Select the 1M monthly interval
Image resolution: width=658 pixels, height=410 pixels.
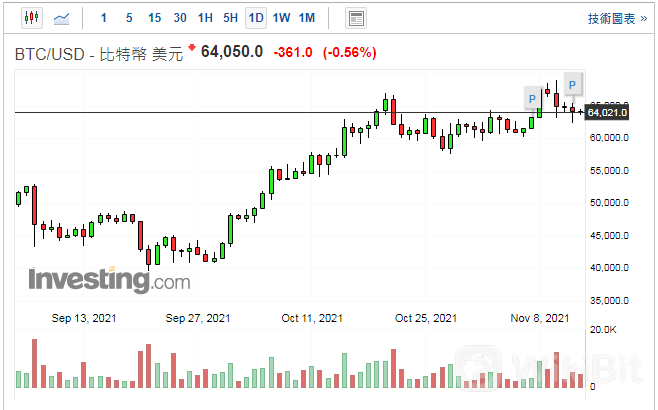click(x=307, y=18)
